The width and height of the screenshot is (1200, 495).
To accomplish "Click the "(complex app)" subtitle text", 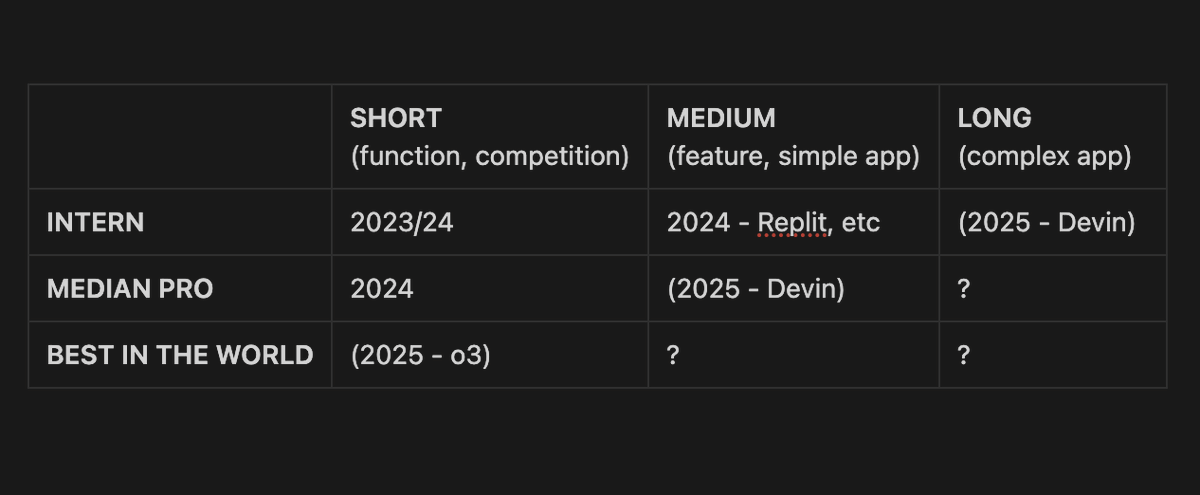I will click(1044, 157).
